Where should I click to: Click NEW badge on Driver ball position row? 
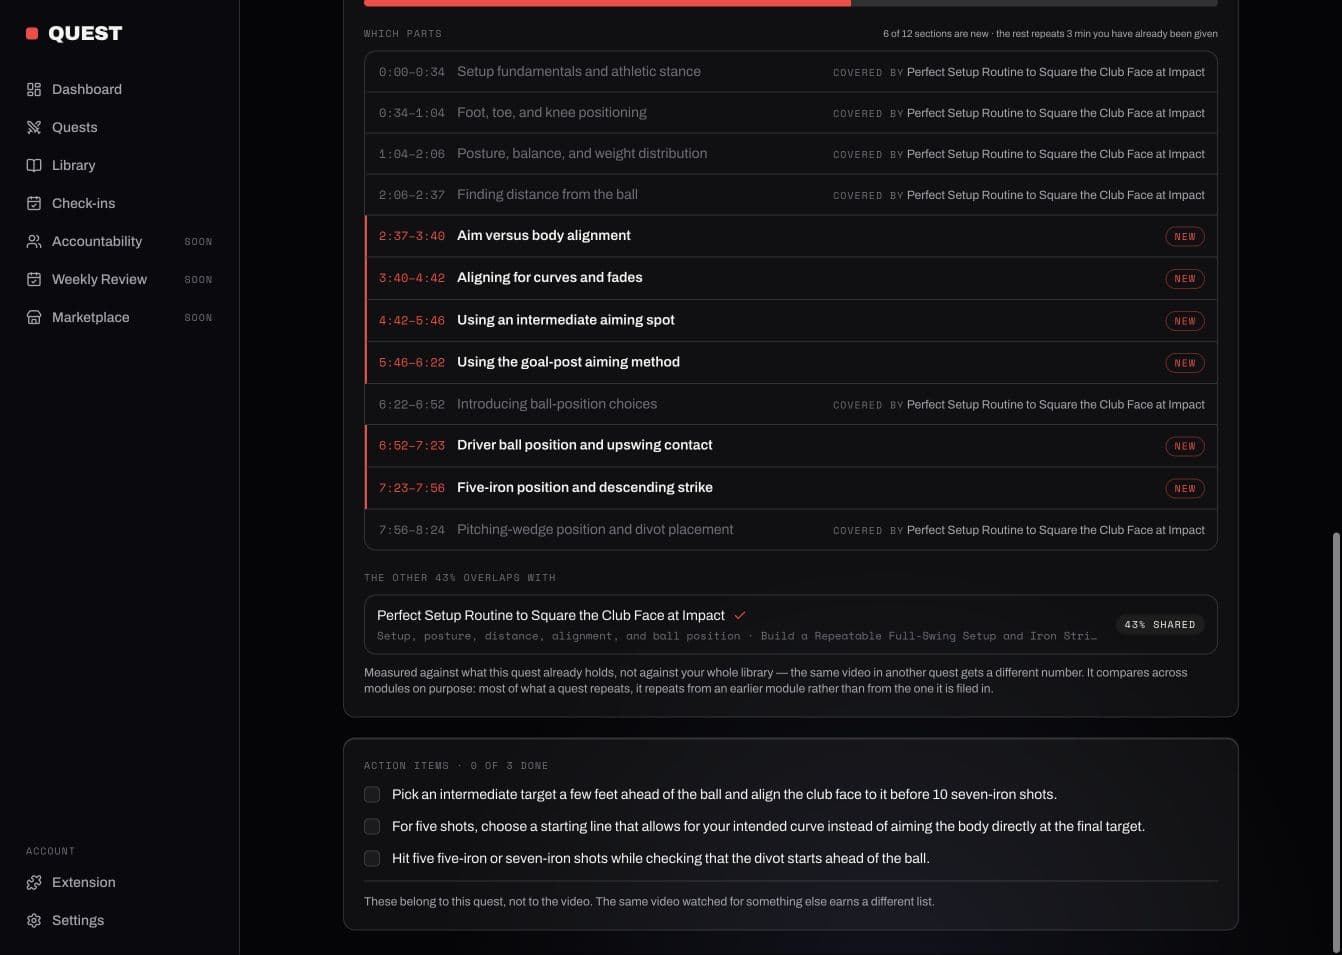tap(1185, 446)
